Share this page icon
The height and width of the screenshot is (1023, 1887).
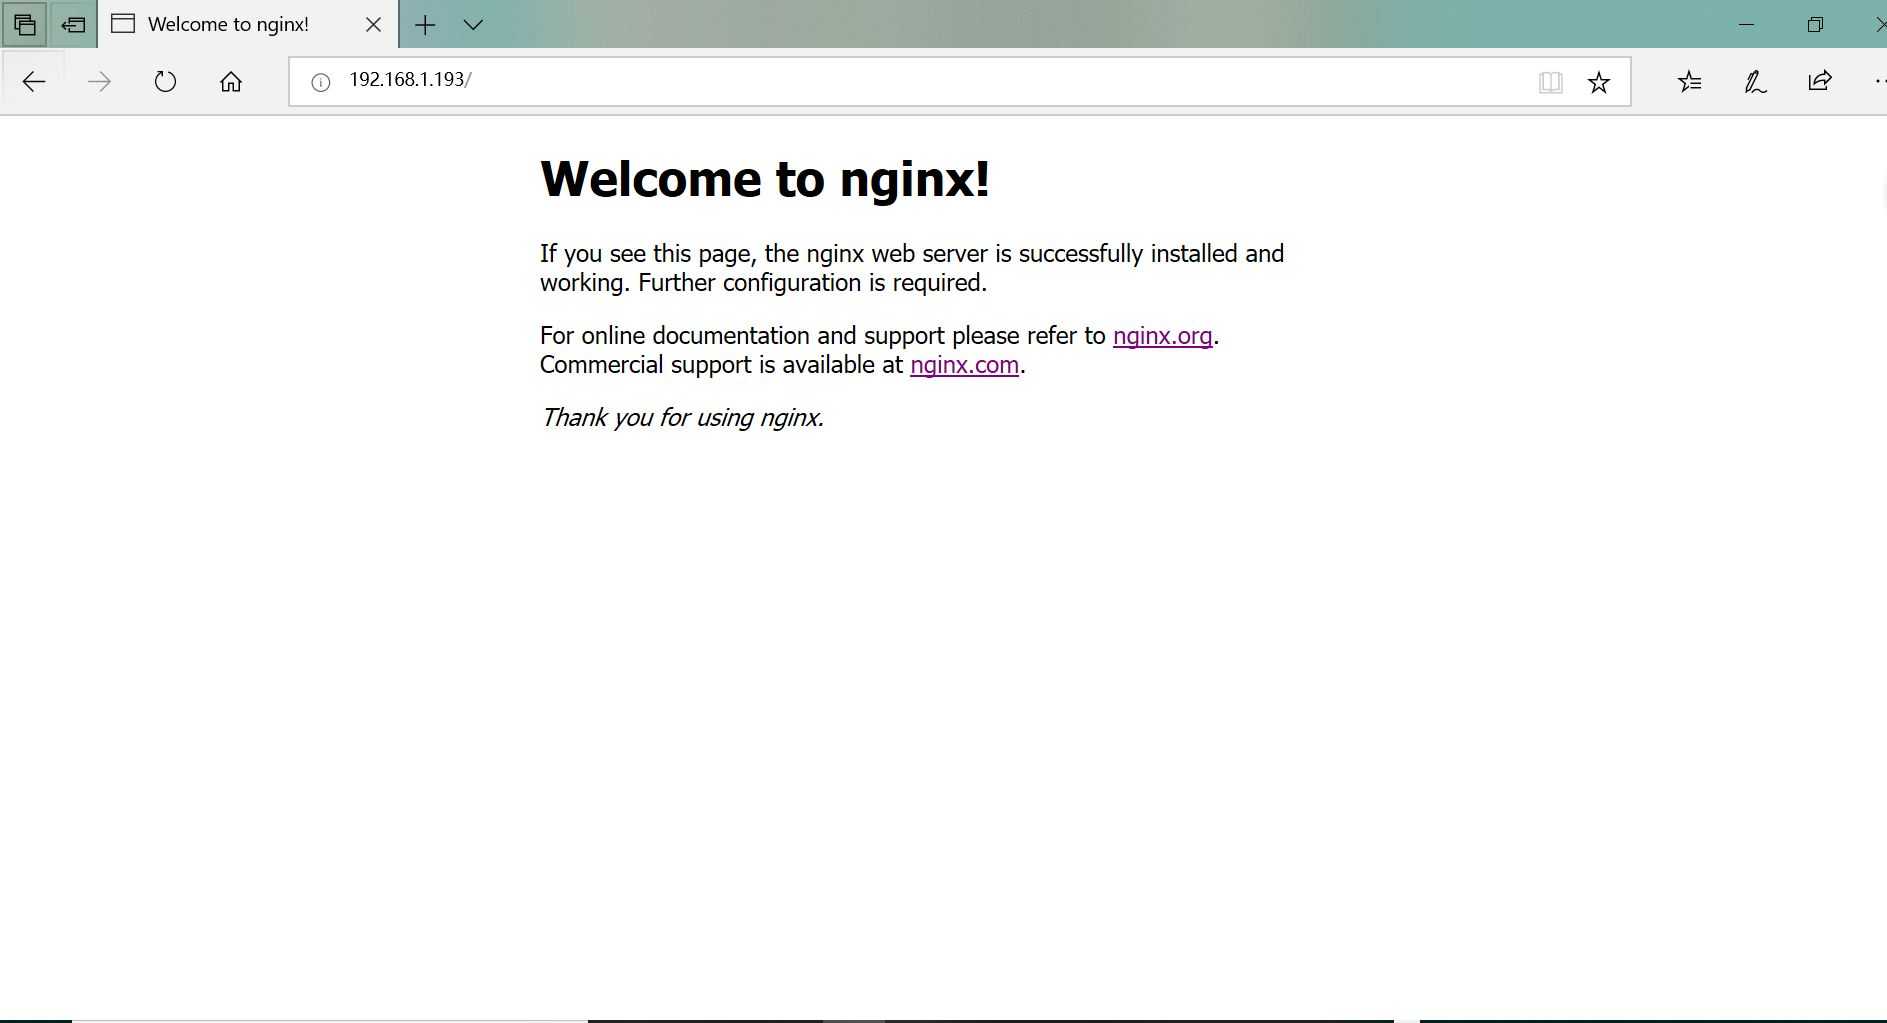click(x=1820, y=81)
